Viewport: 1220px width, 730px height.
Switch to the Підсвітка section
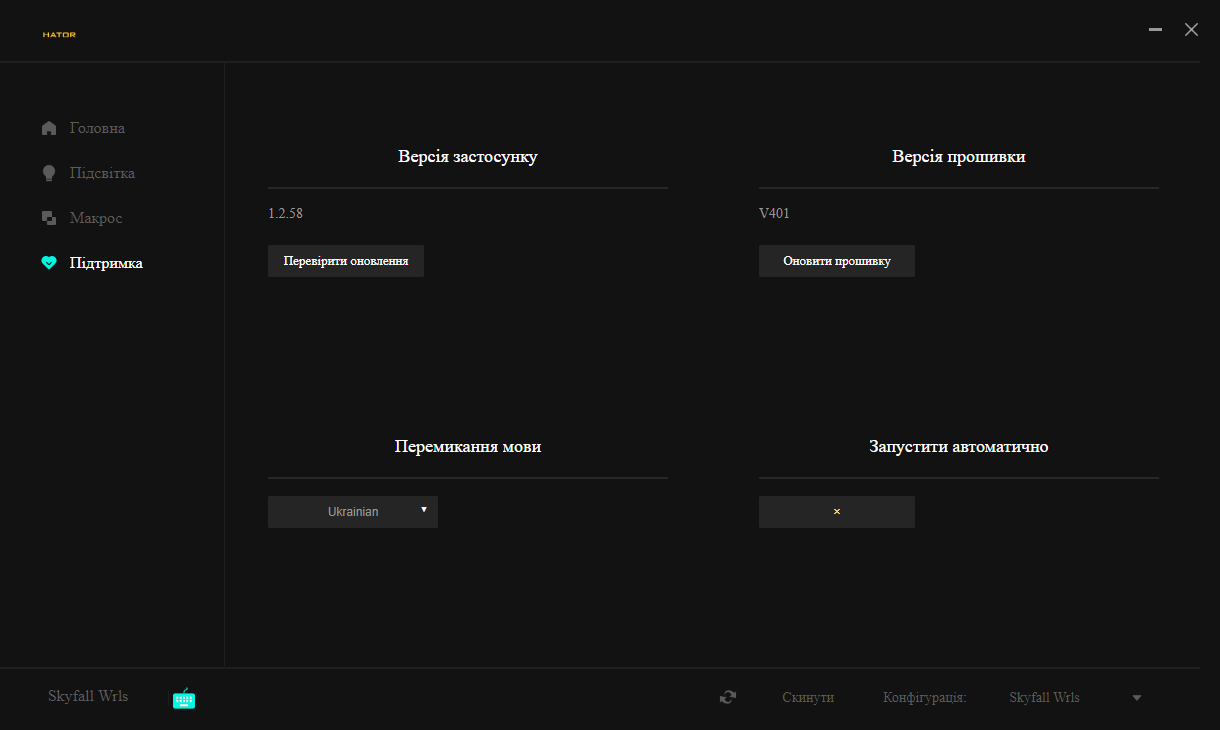click(102, 173)
